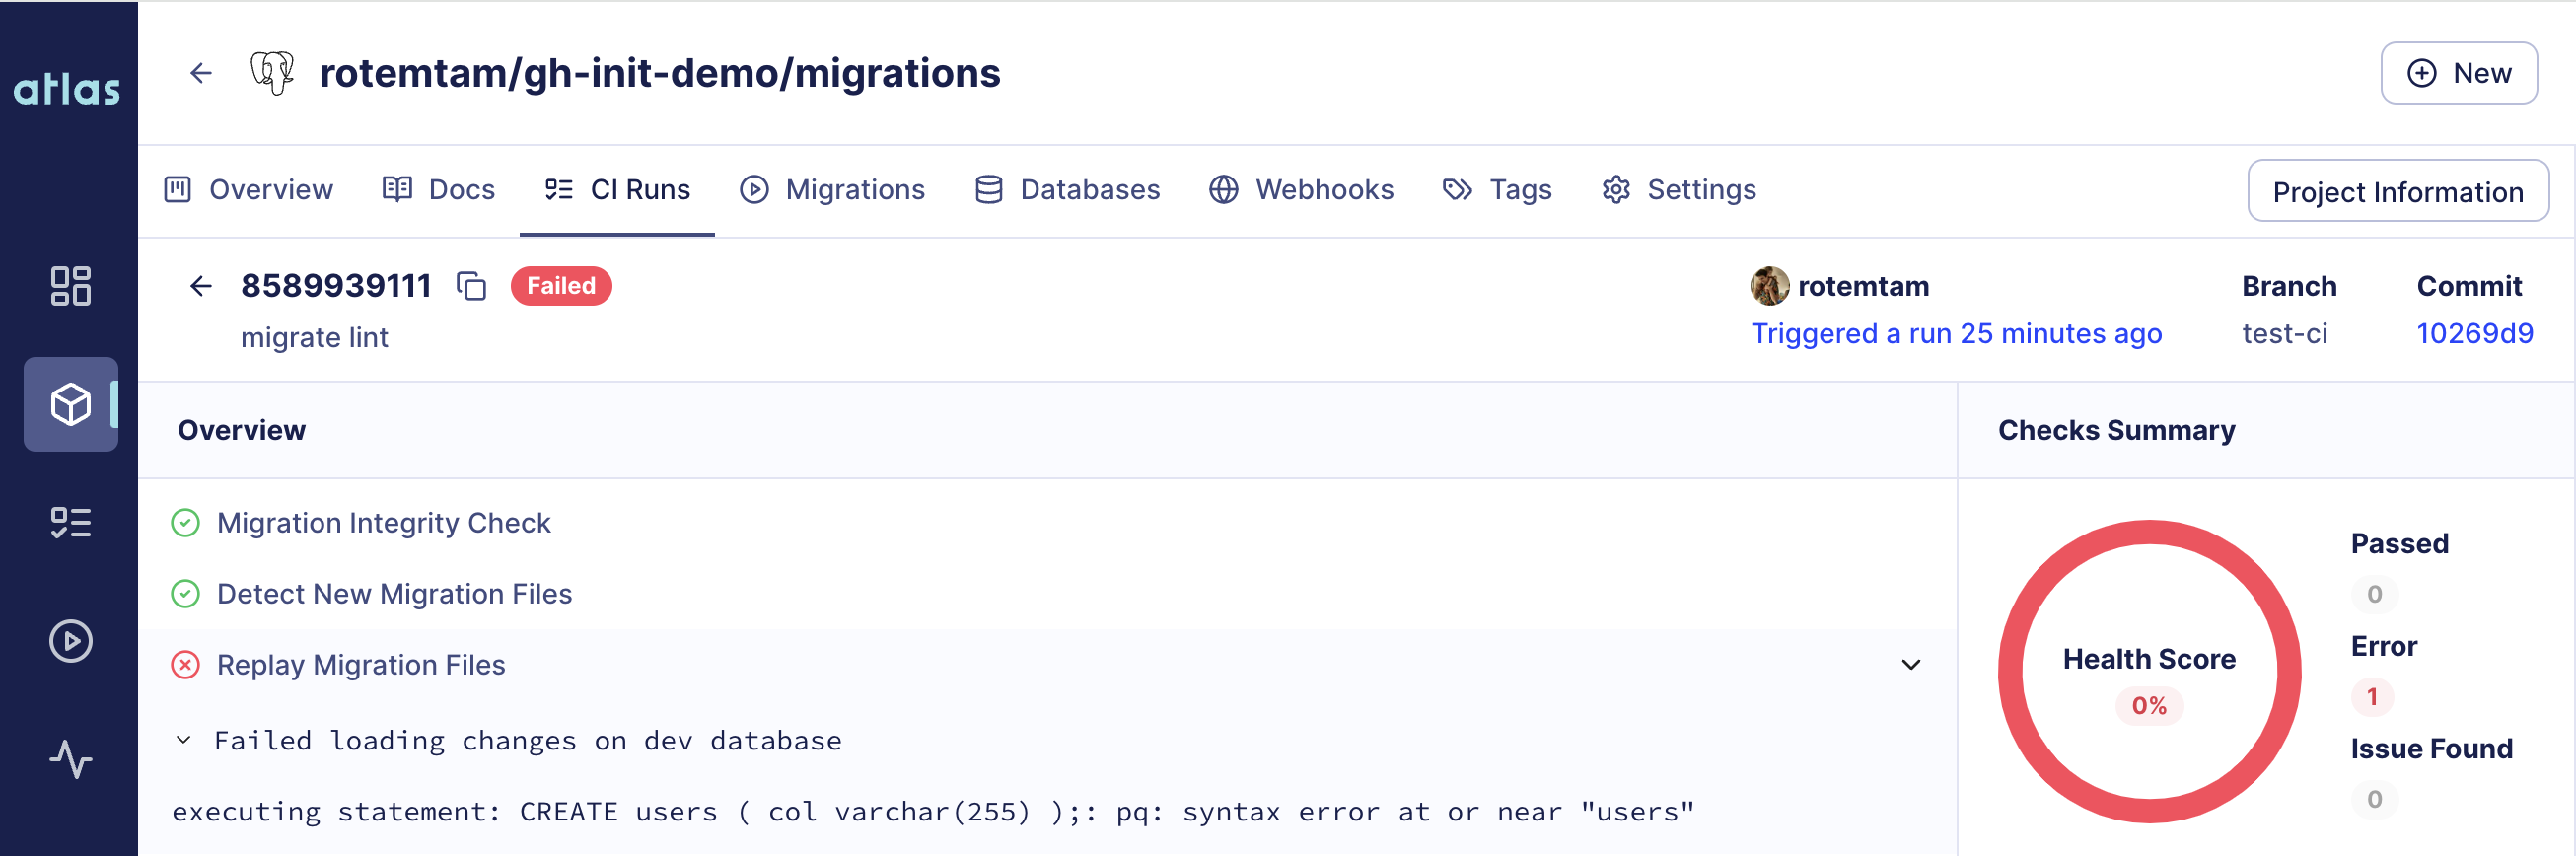Collapse the Failed loading changes section
2576x856 pixels.
183,740
